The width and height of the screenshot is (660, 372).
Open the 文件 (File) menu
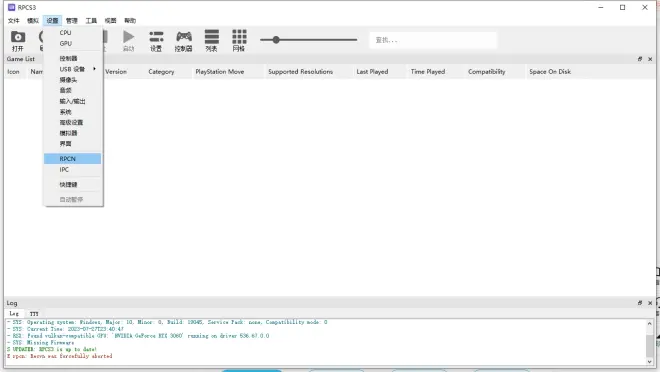click(13, 21)
